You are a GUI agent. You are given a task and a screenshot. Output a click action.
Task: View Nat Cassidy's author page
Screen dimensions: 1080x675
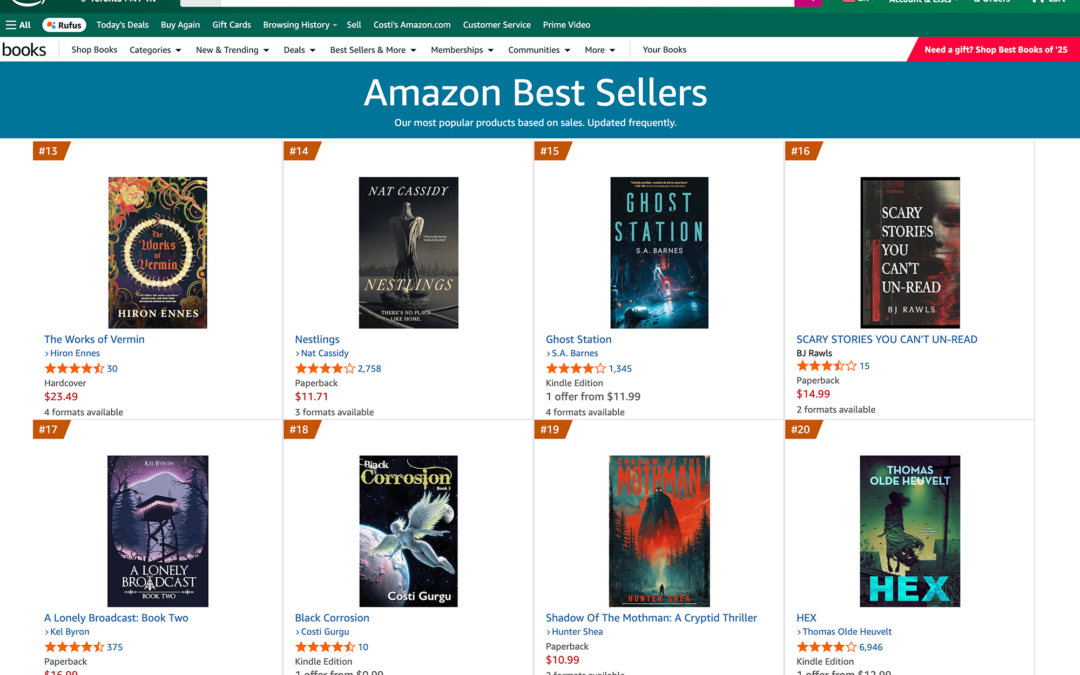tap(323, 352)
